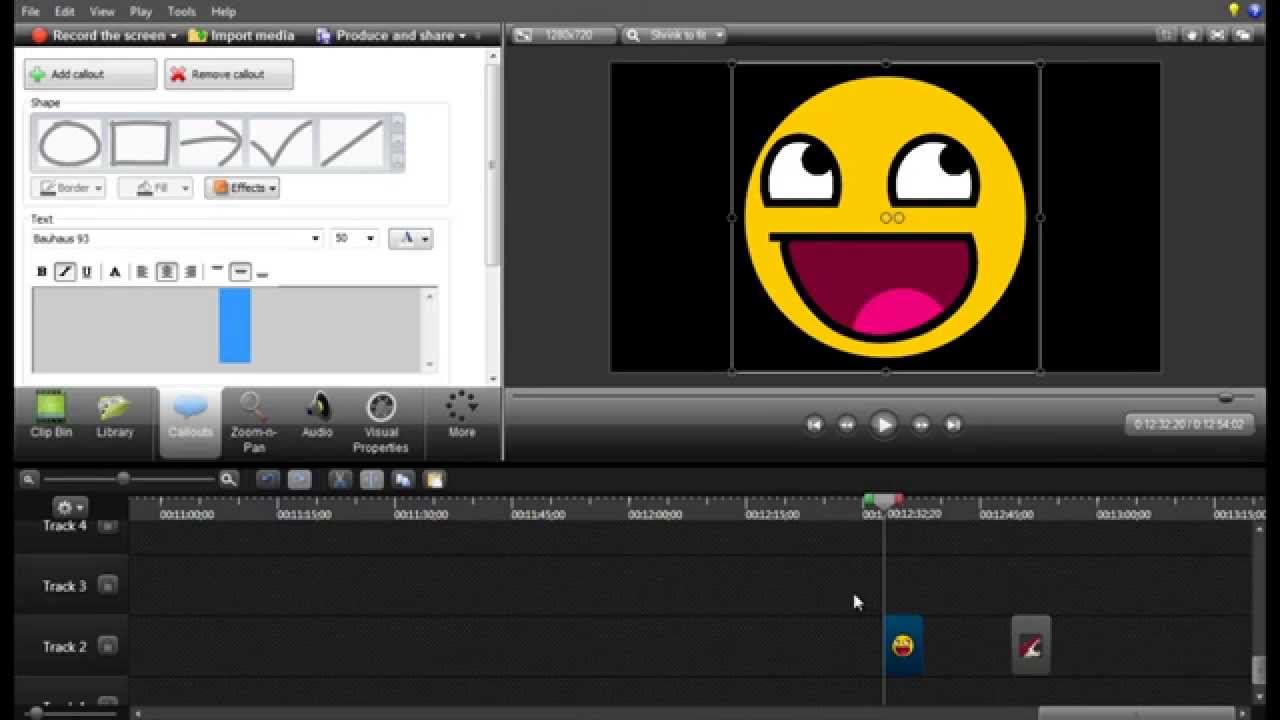
Task: Open the File menu
Action: coord(30,12)
